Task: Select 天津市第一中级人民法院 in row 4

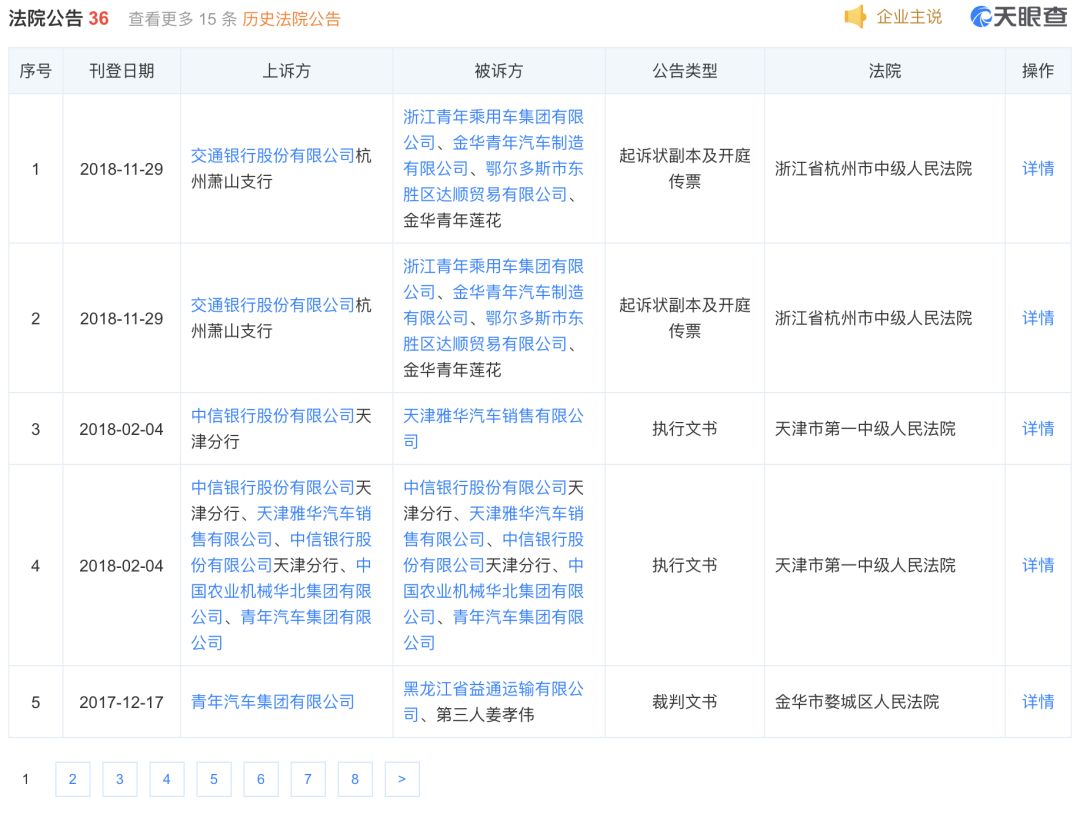Action: 865,565
